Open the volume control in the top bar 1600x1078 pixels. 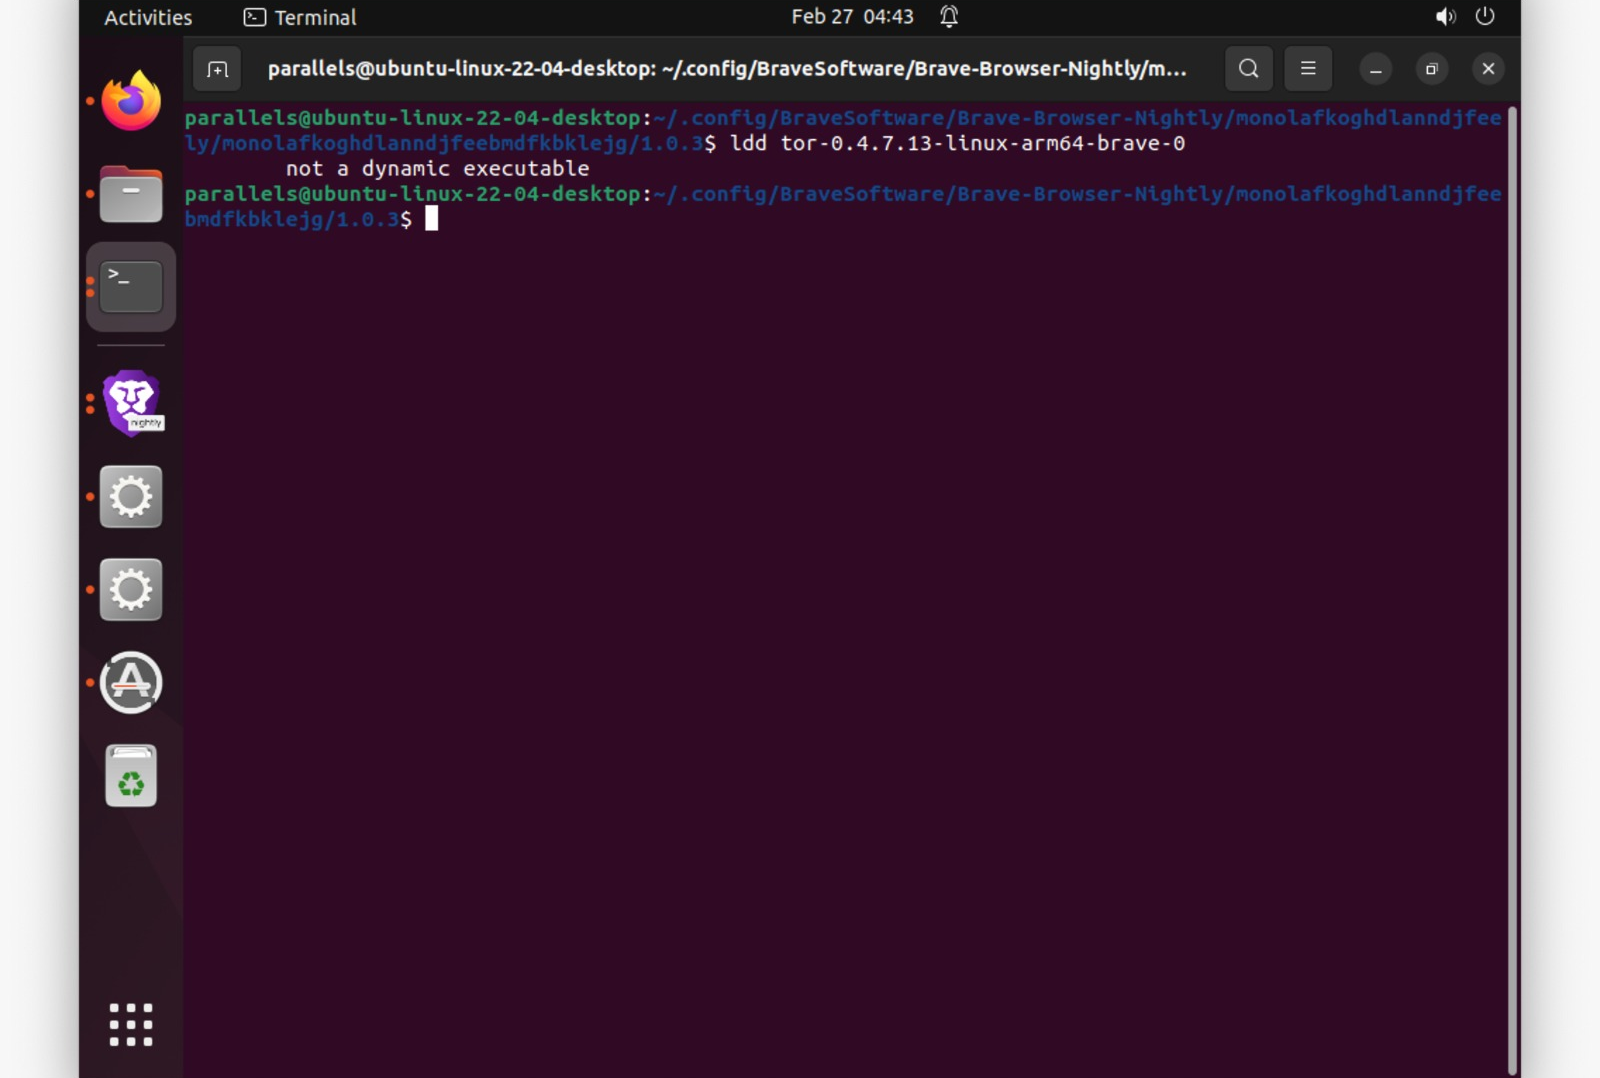tap(1444, 16)
